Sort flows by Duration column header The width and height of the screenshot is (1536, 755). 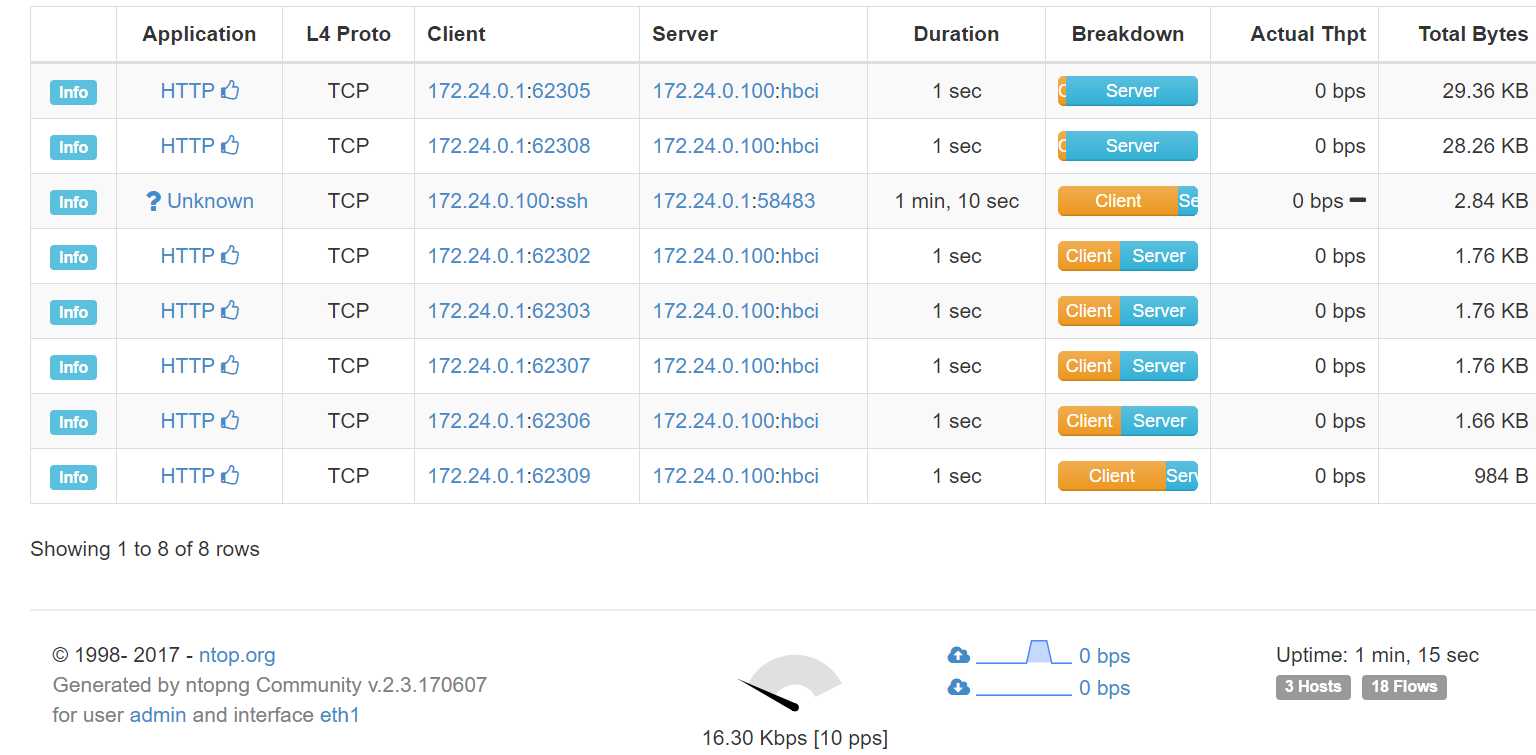point(956,34)
